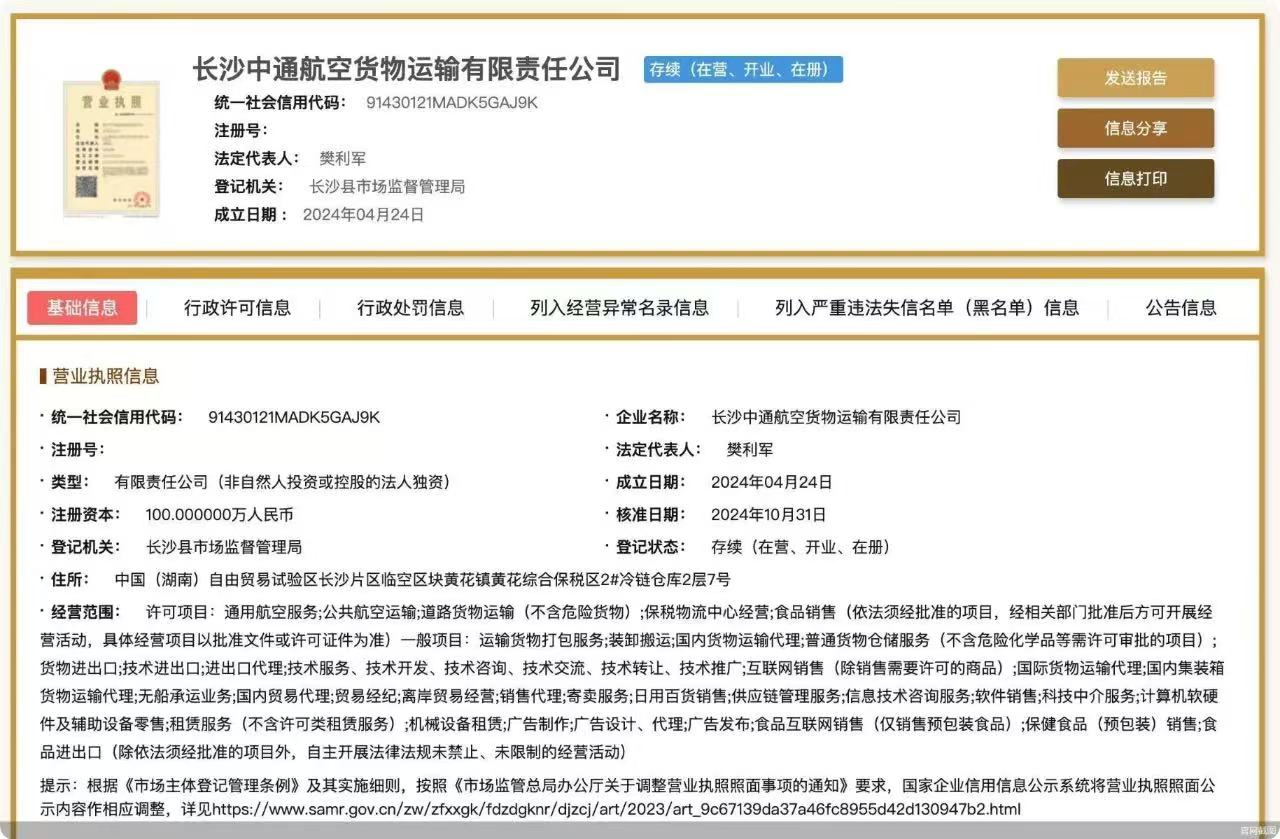1280x839 pixels.
Task: Open the business license thumbnail image
Action: (x=111, y=143)
